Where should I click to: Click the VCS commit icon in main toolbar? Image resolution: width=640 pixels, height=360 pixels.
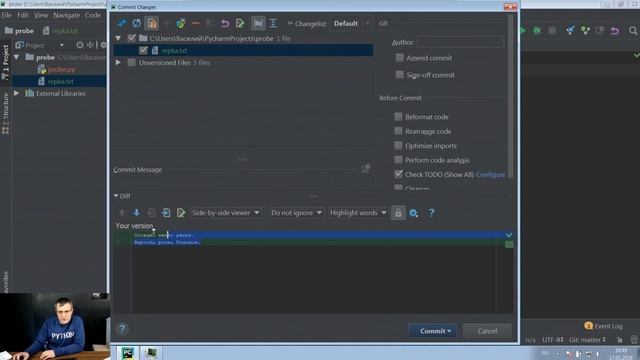pyautogui.click(x=585, y=31)
